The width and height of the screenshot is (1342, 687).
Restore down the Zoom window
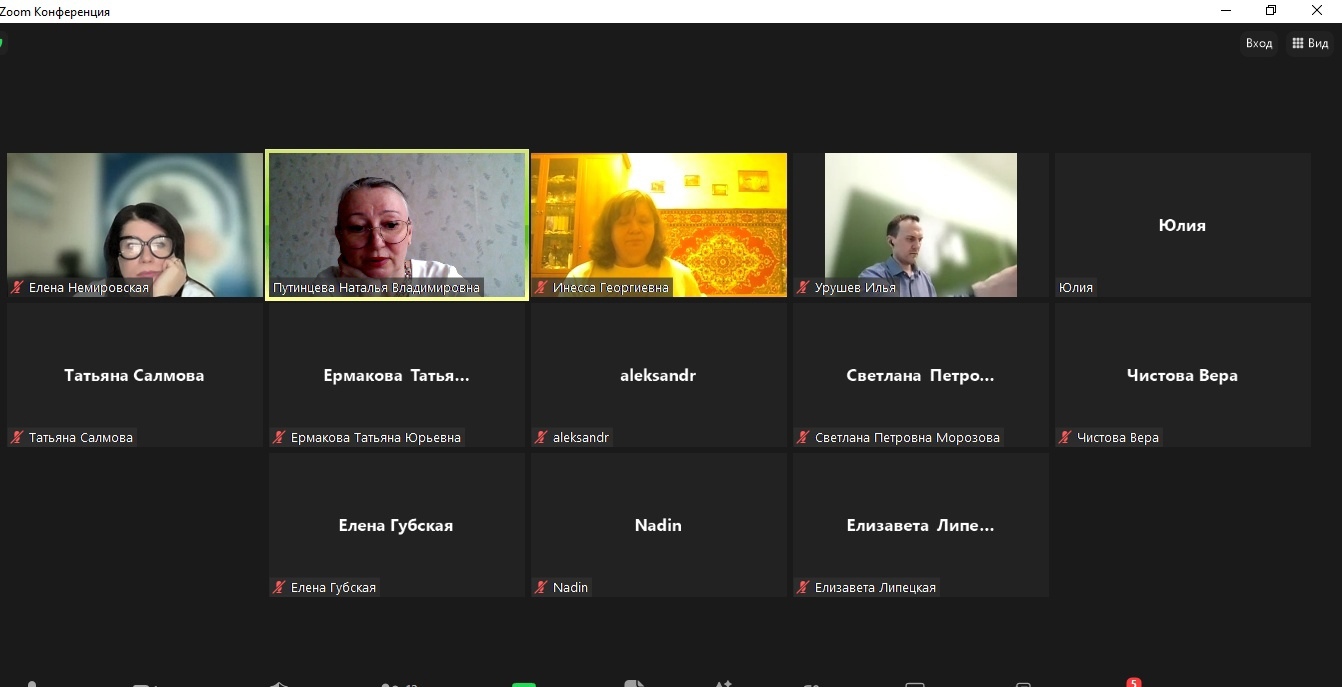pyautogui.click(x=1271, y=11)
